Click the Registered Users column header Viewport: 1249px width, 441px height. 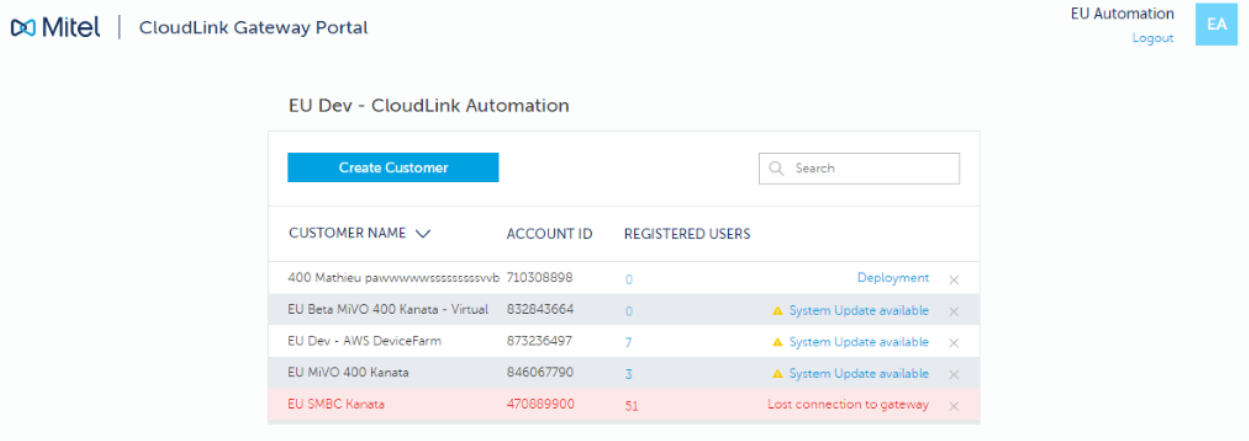tap(687, 234)
